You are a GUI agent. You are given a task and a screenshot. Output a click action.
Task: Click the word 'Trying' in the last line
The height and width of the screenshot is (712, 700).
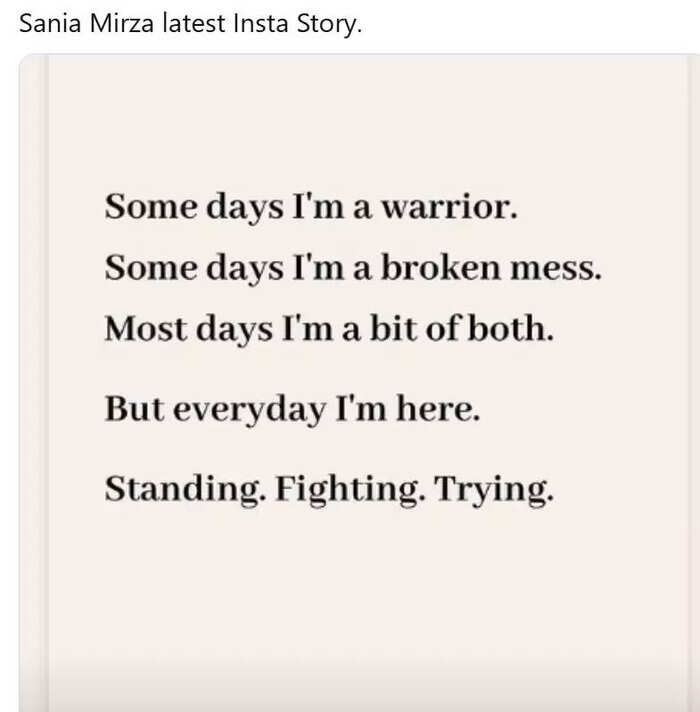494,490
